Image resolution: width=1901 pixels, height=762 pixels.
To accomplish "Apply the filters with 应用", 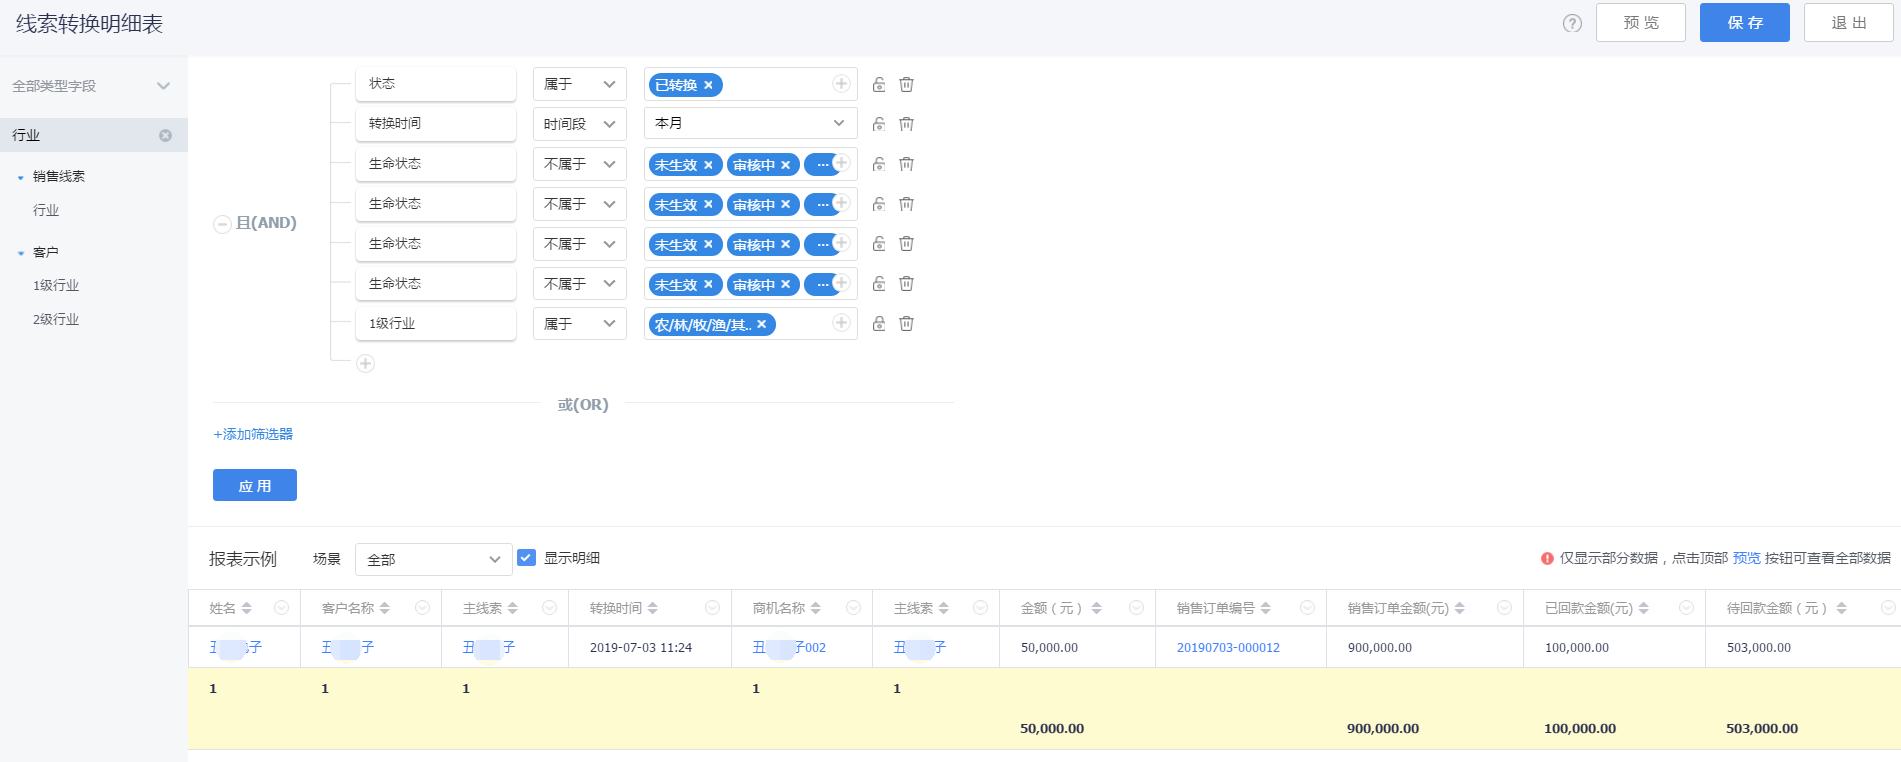I will pyautogui.click(x=255, y=485).
